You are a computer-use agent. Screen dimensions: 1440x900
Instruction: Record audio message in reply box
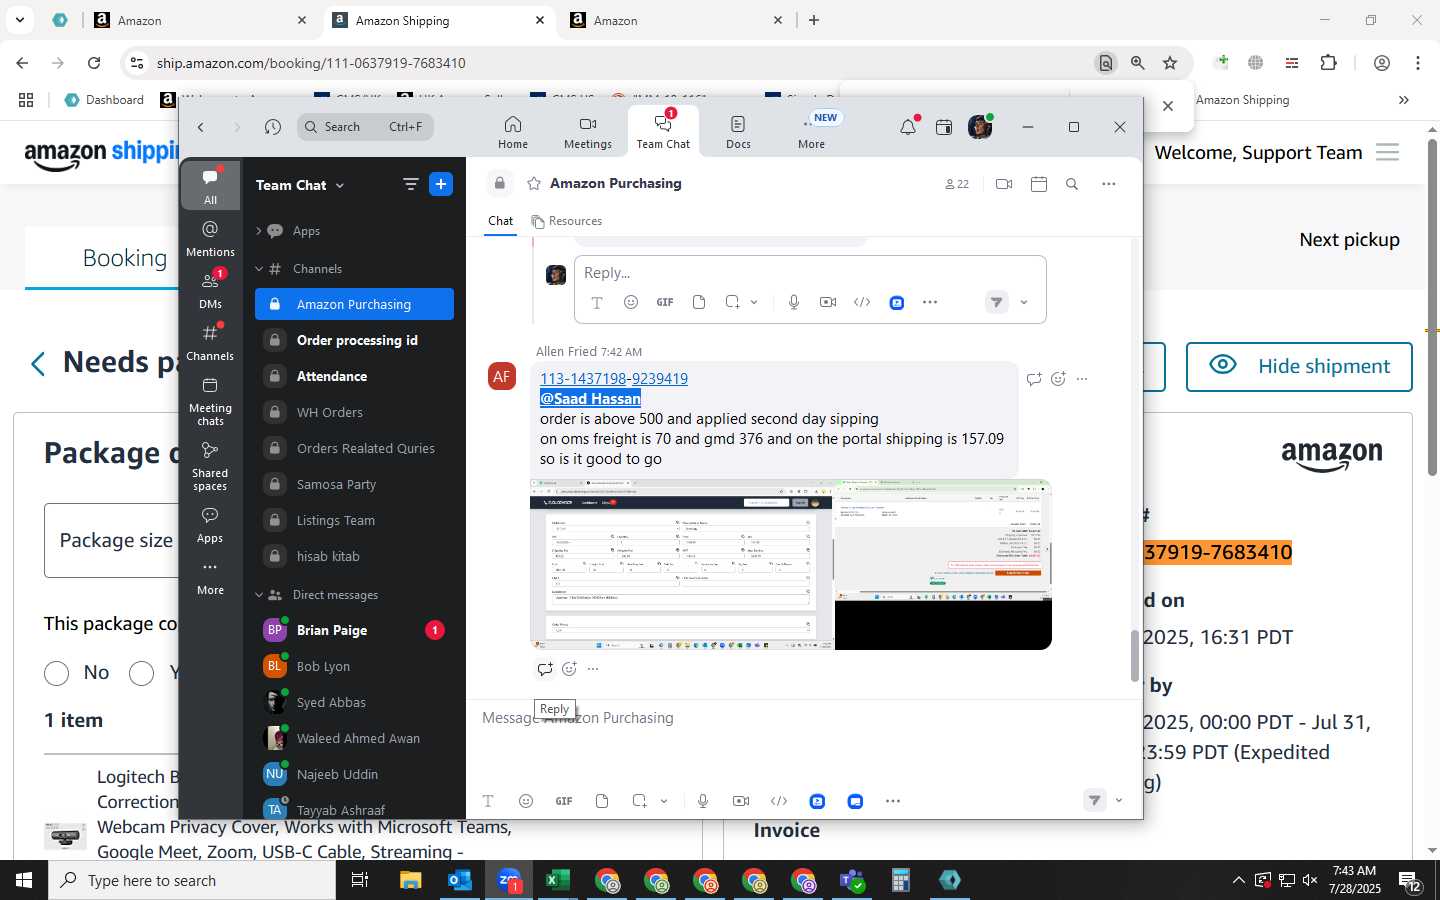click(794, 302)
